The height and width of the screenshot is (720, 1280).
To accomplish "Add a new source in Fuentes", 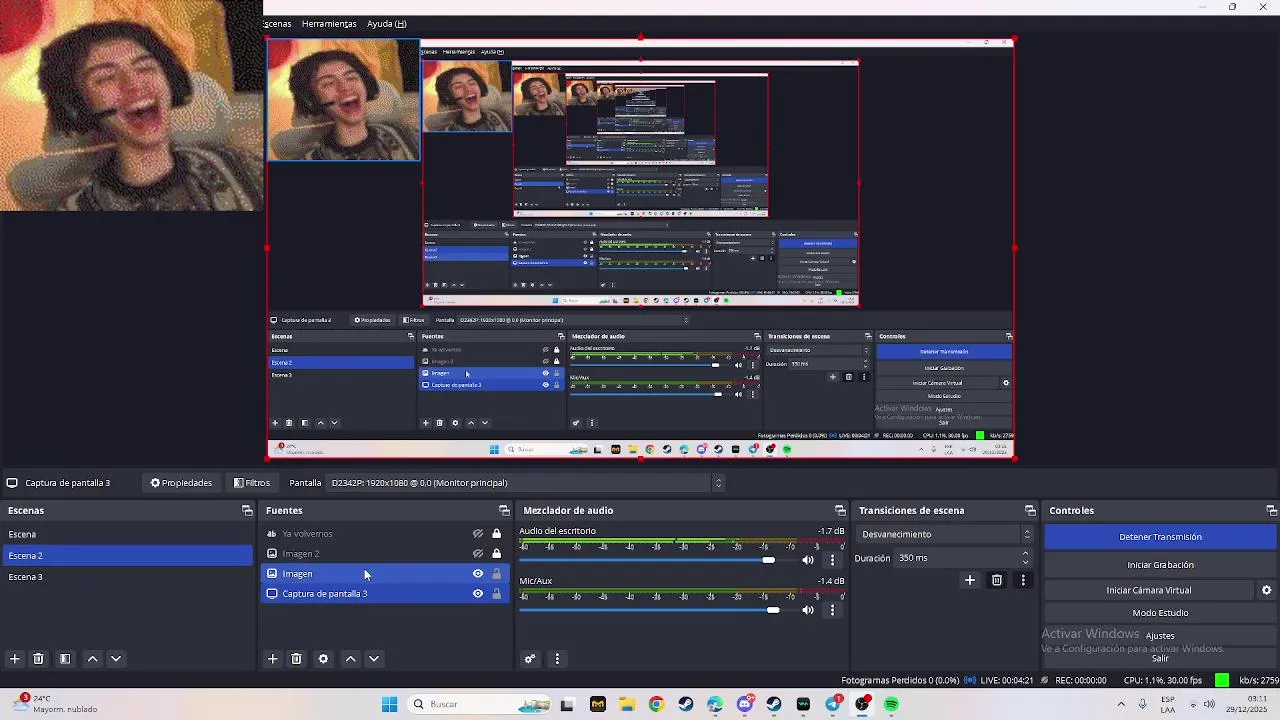I will 272,659.
